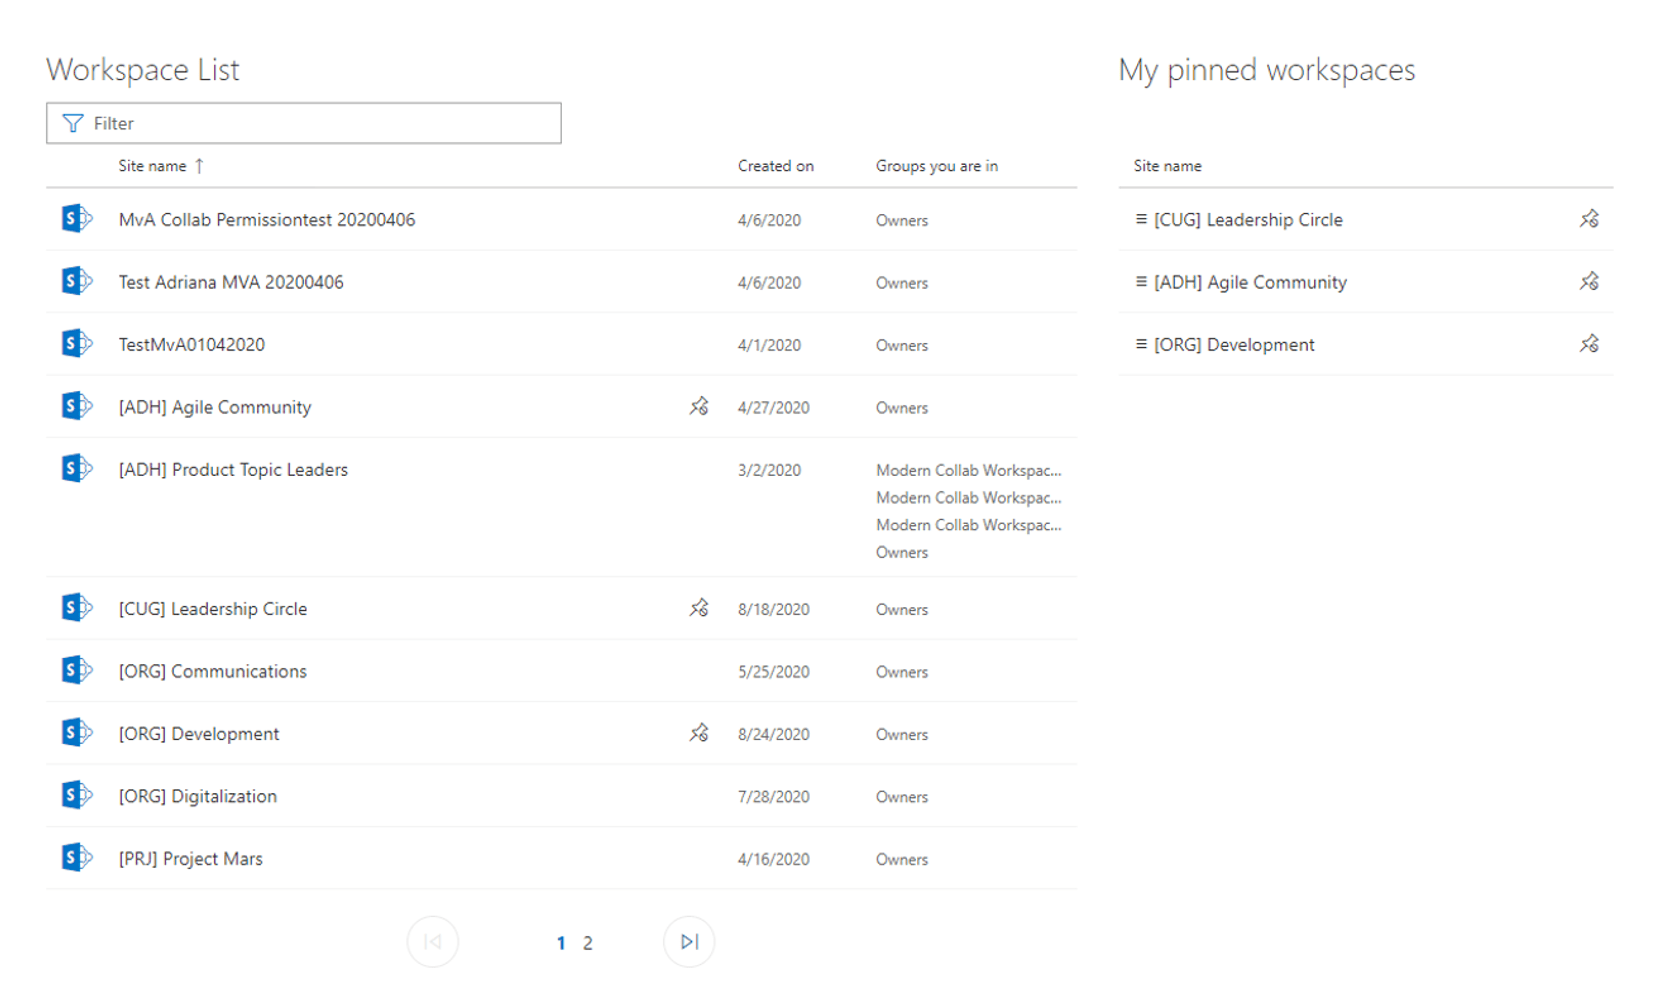Click Owners in the [ORG] Digitalization row

[902, 797]
